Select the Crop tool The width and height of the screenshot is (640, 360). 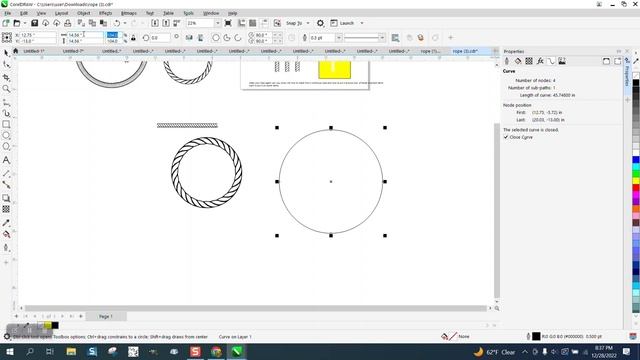coord(6,77)
